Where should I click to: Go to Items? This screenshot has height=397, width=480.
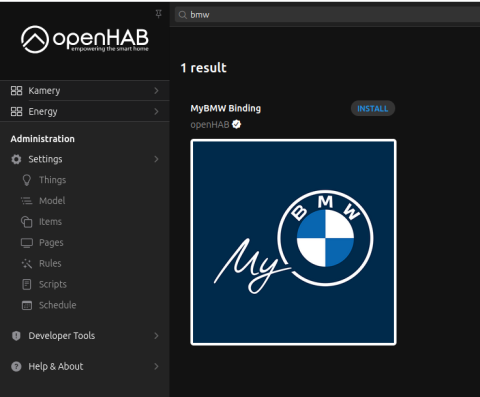85,222
